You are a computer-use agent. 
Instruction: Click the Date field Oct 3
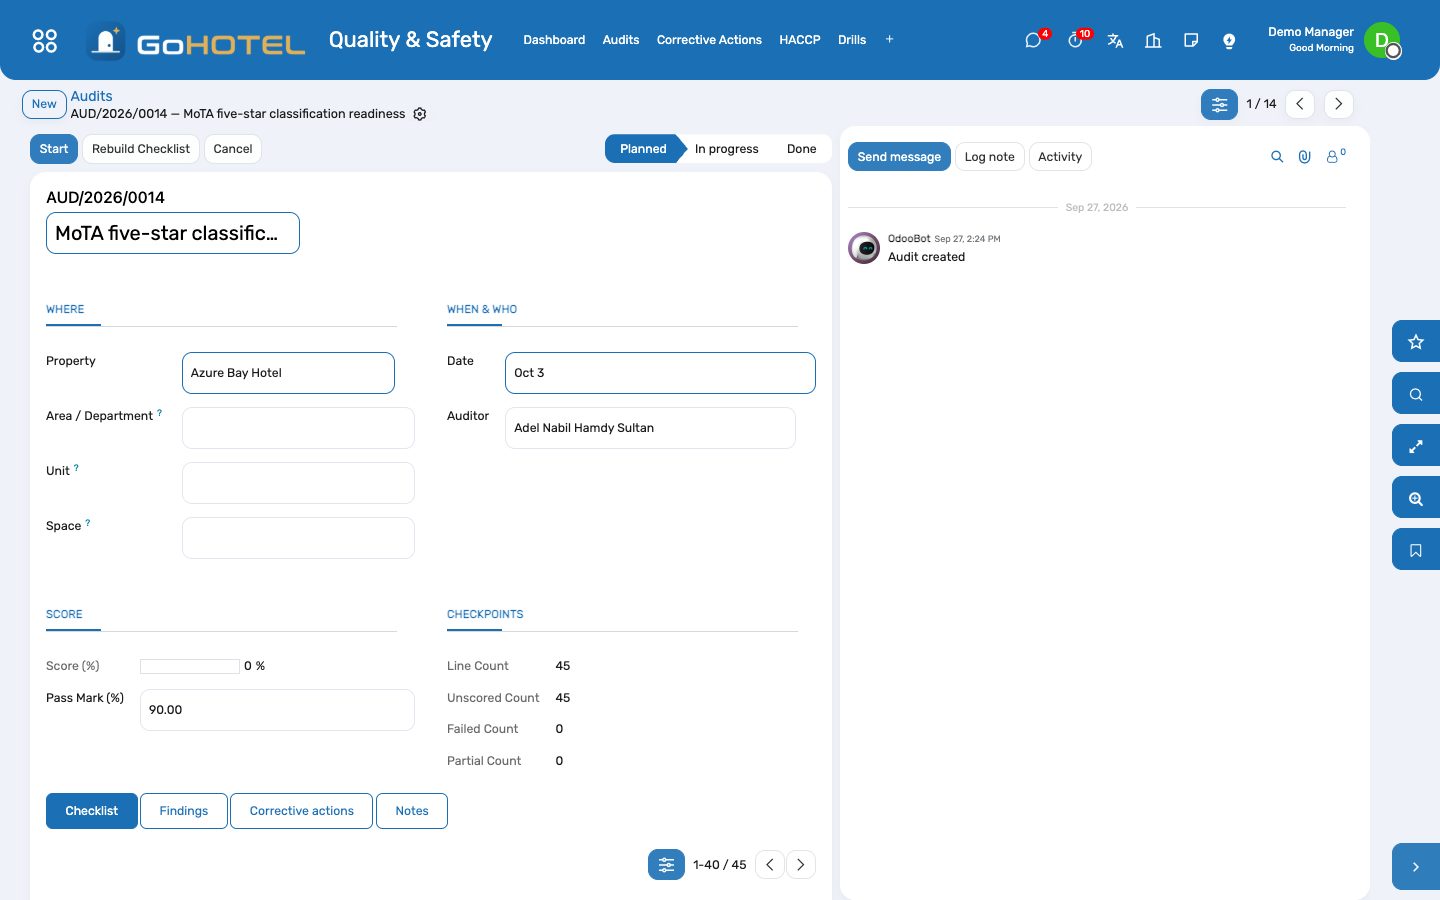click(x=660, y=373)
